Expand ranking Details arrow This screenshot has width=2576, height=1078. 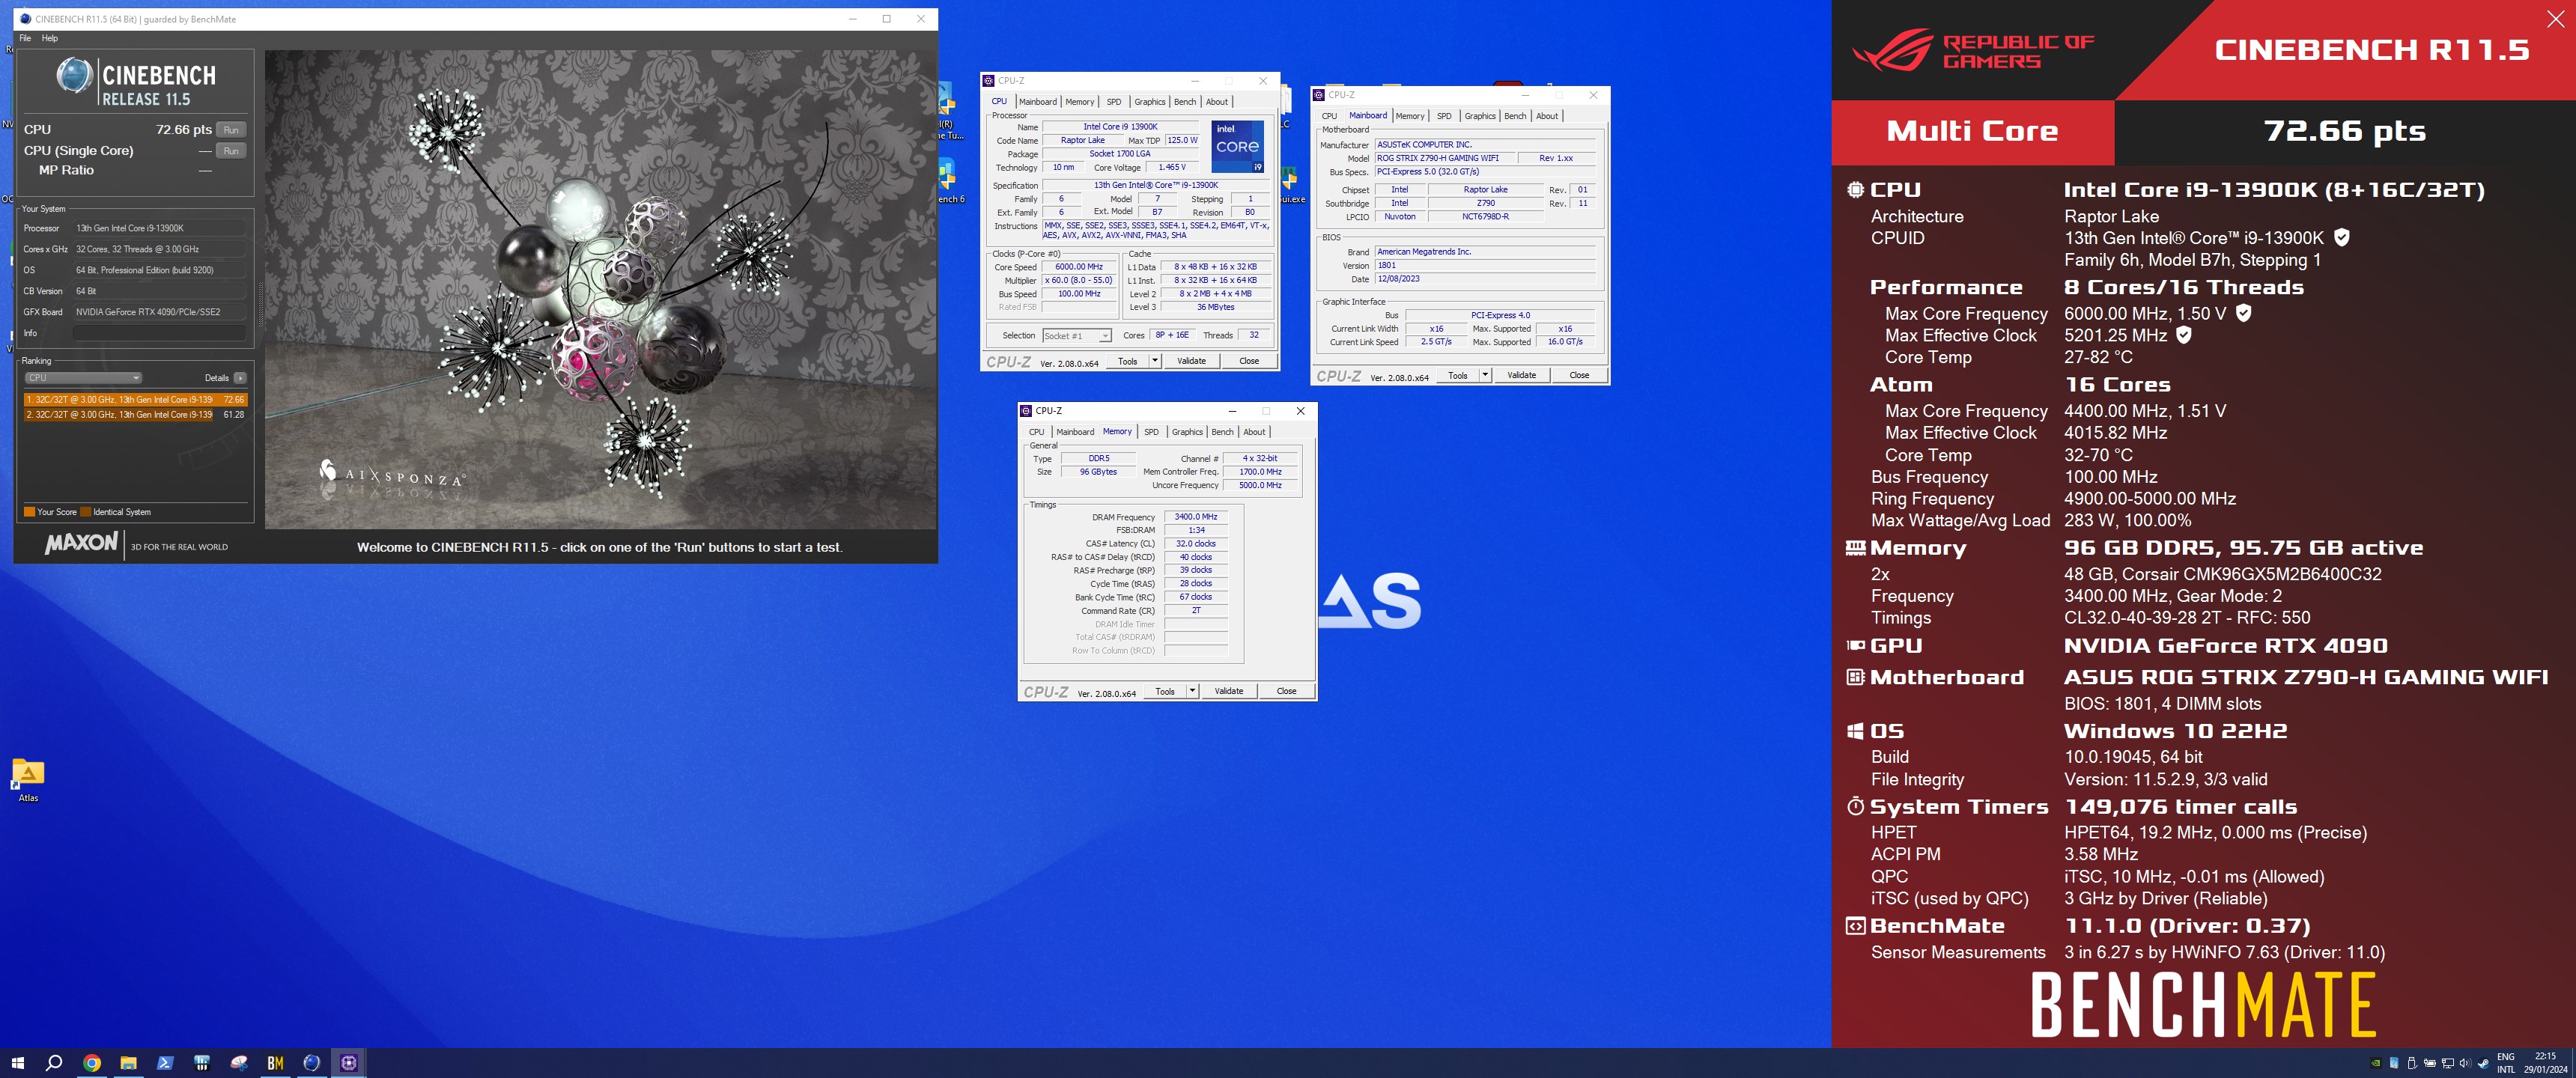(x=240, y=378)
